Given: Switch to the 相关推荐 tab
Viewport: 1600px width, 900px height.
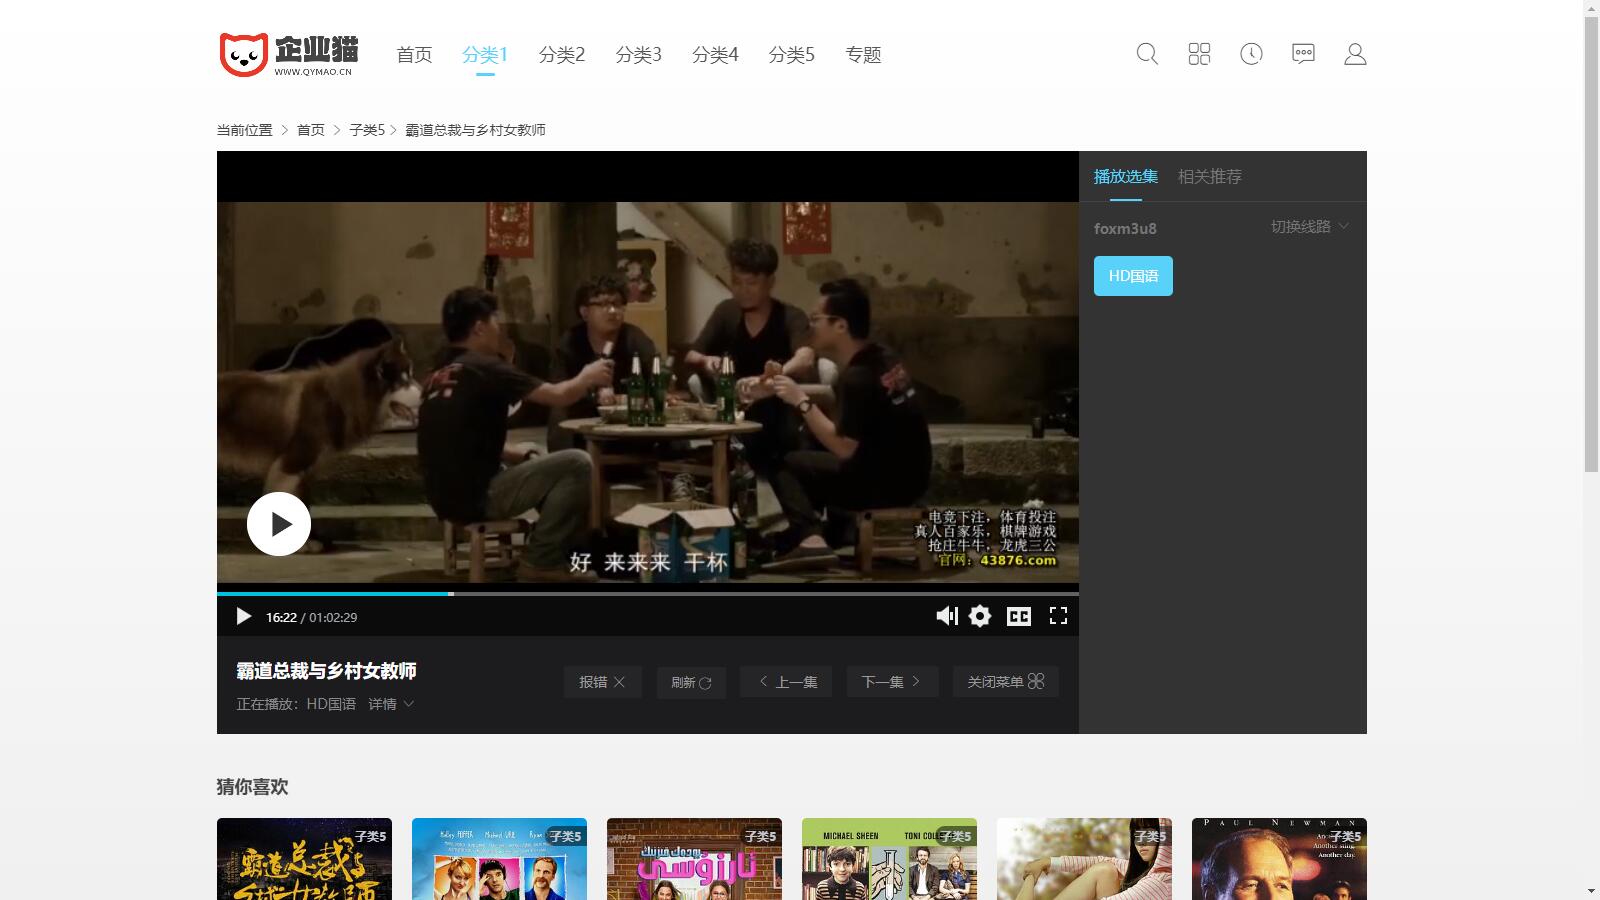Looking at the screenshot, I should tap(1209, 177).
